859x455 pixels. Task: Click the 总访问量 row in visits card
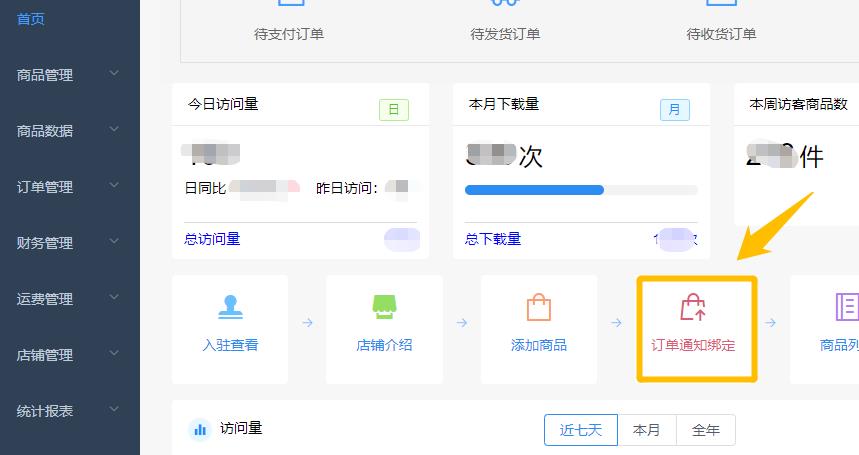(213, 239)
